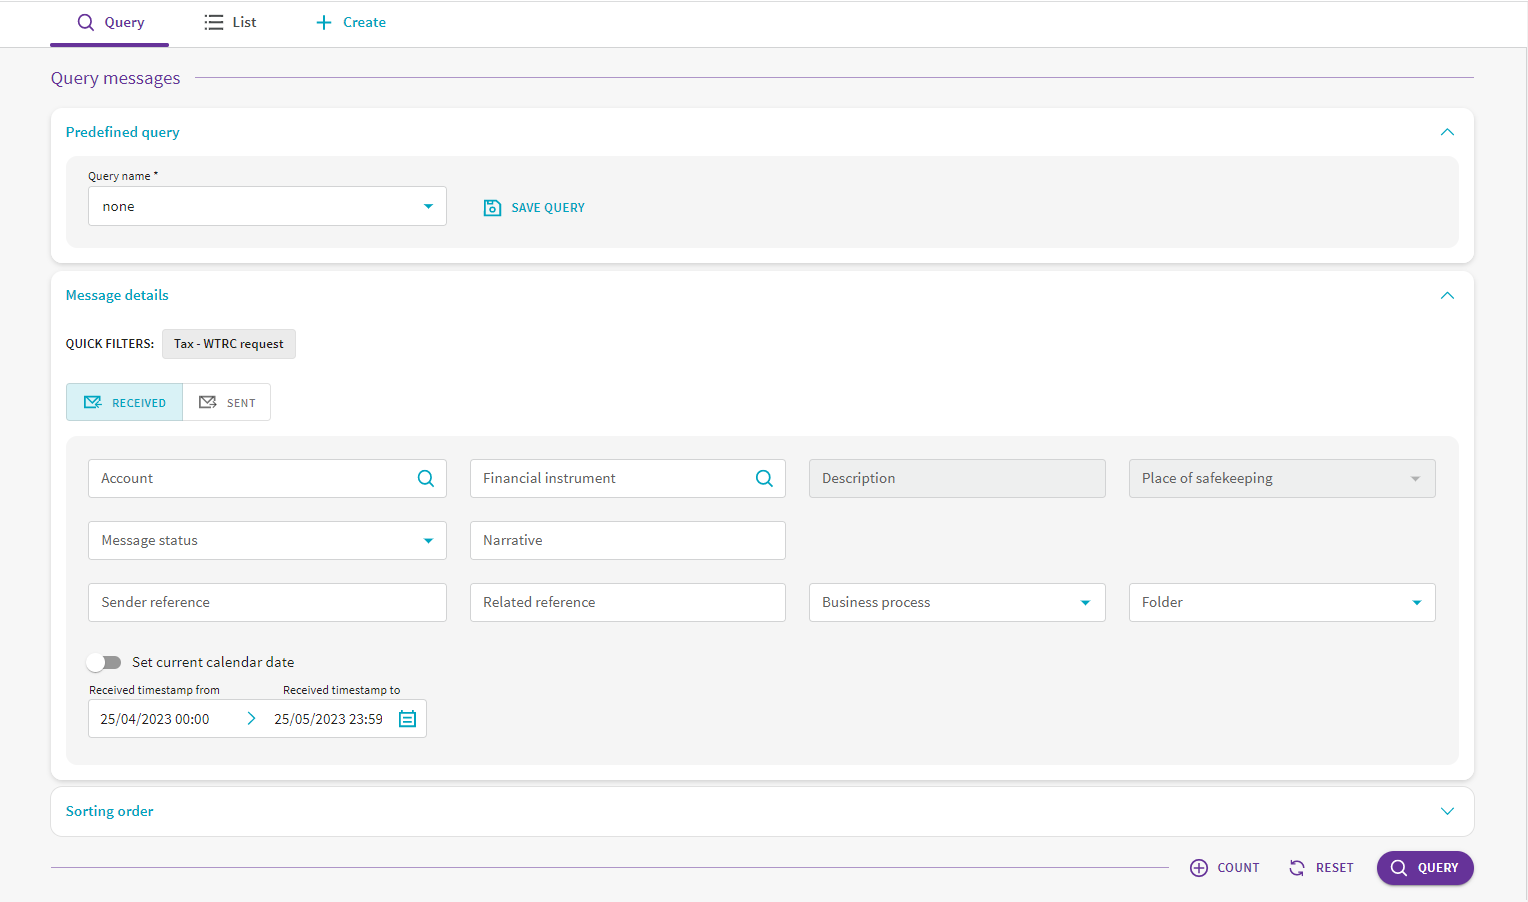Click the Reset refresh icon
The image size is (1528, 902).
[x=1297, y=868]
